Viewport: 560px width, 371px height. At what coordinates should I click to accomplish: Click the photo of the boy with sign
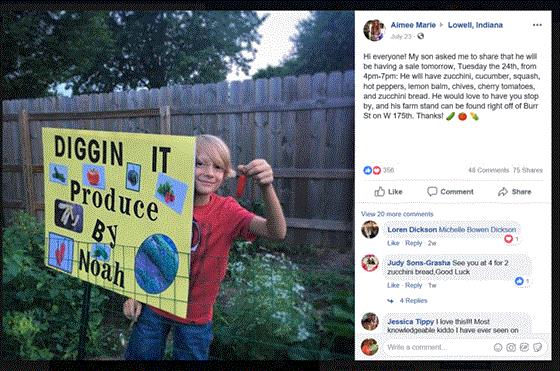178,185
